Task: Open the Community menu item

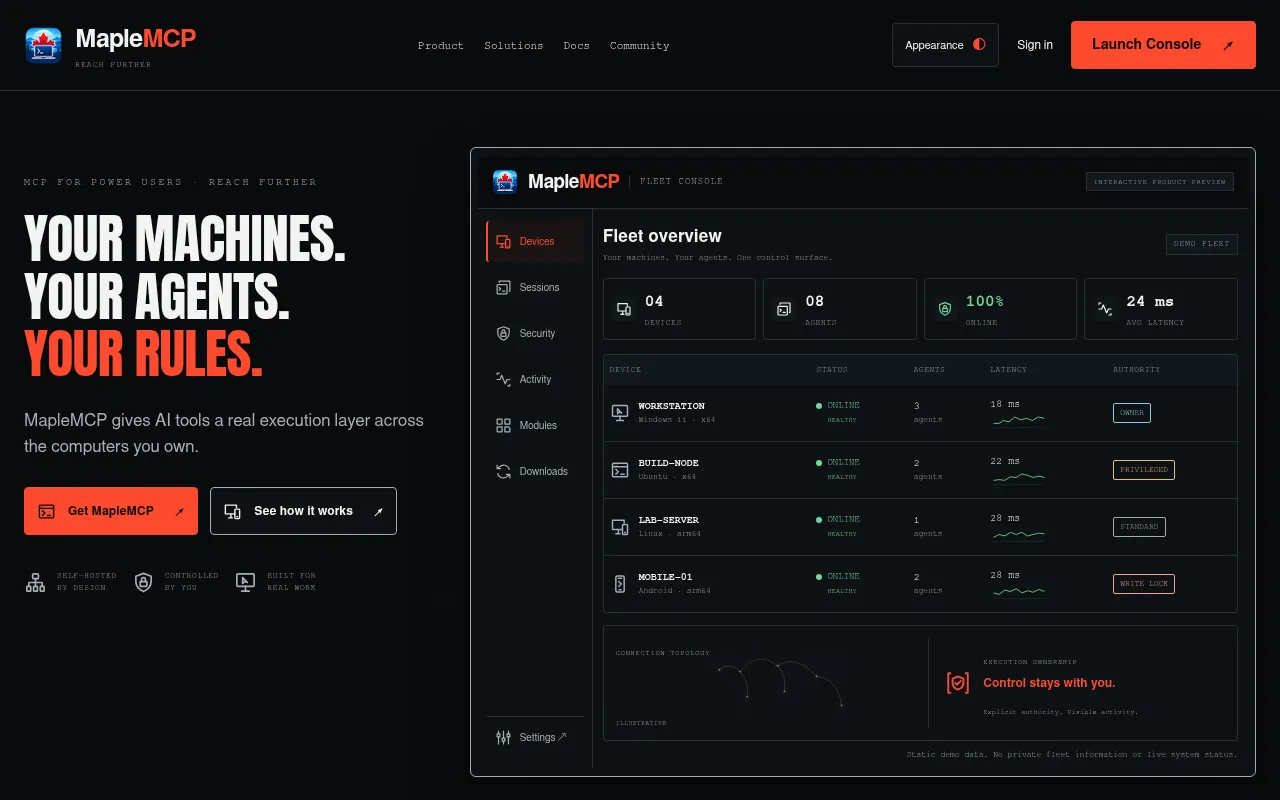Action: [640, 46]
